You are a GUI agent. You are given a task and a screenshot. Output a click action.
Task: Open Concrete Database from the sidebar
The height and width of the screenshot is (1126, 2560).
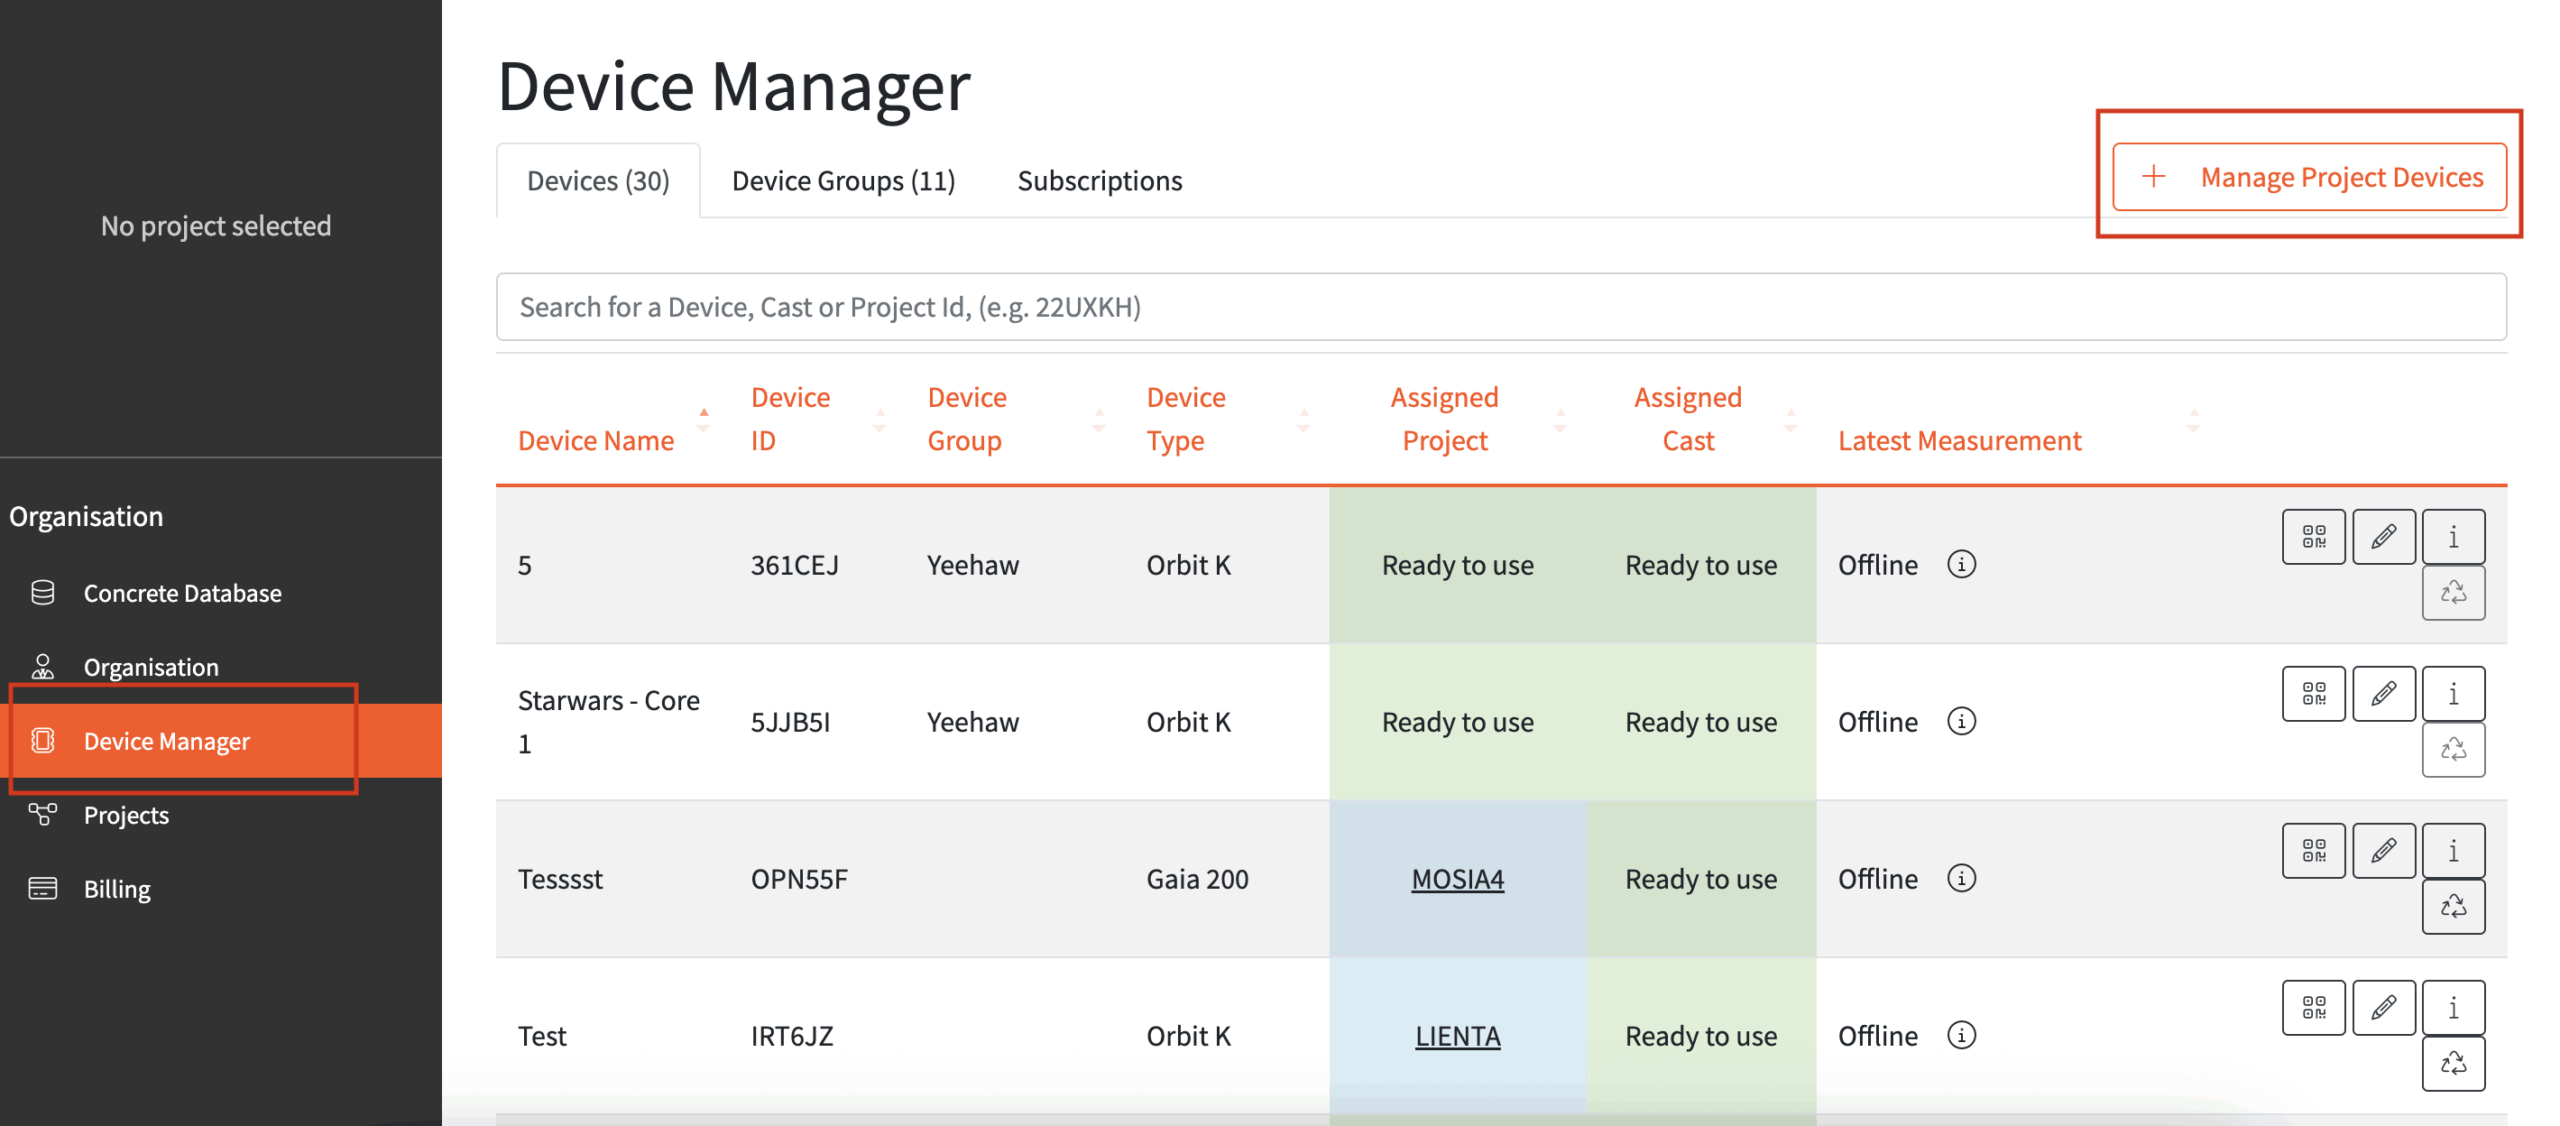point(182,592)
